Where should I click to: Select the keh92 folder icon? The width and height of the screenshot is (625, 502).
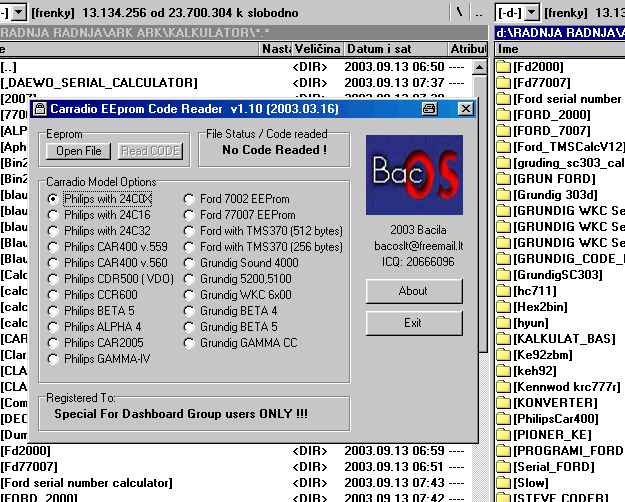(504, 371)
